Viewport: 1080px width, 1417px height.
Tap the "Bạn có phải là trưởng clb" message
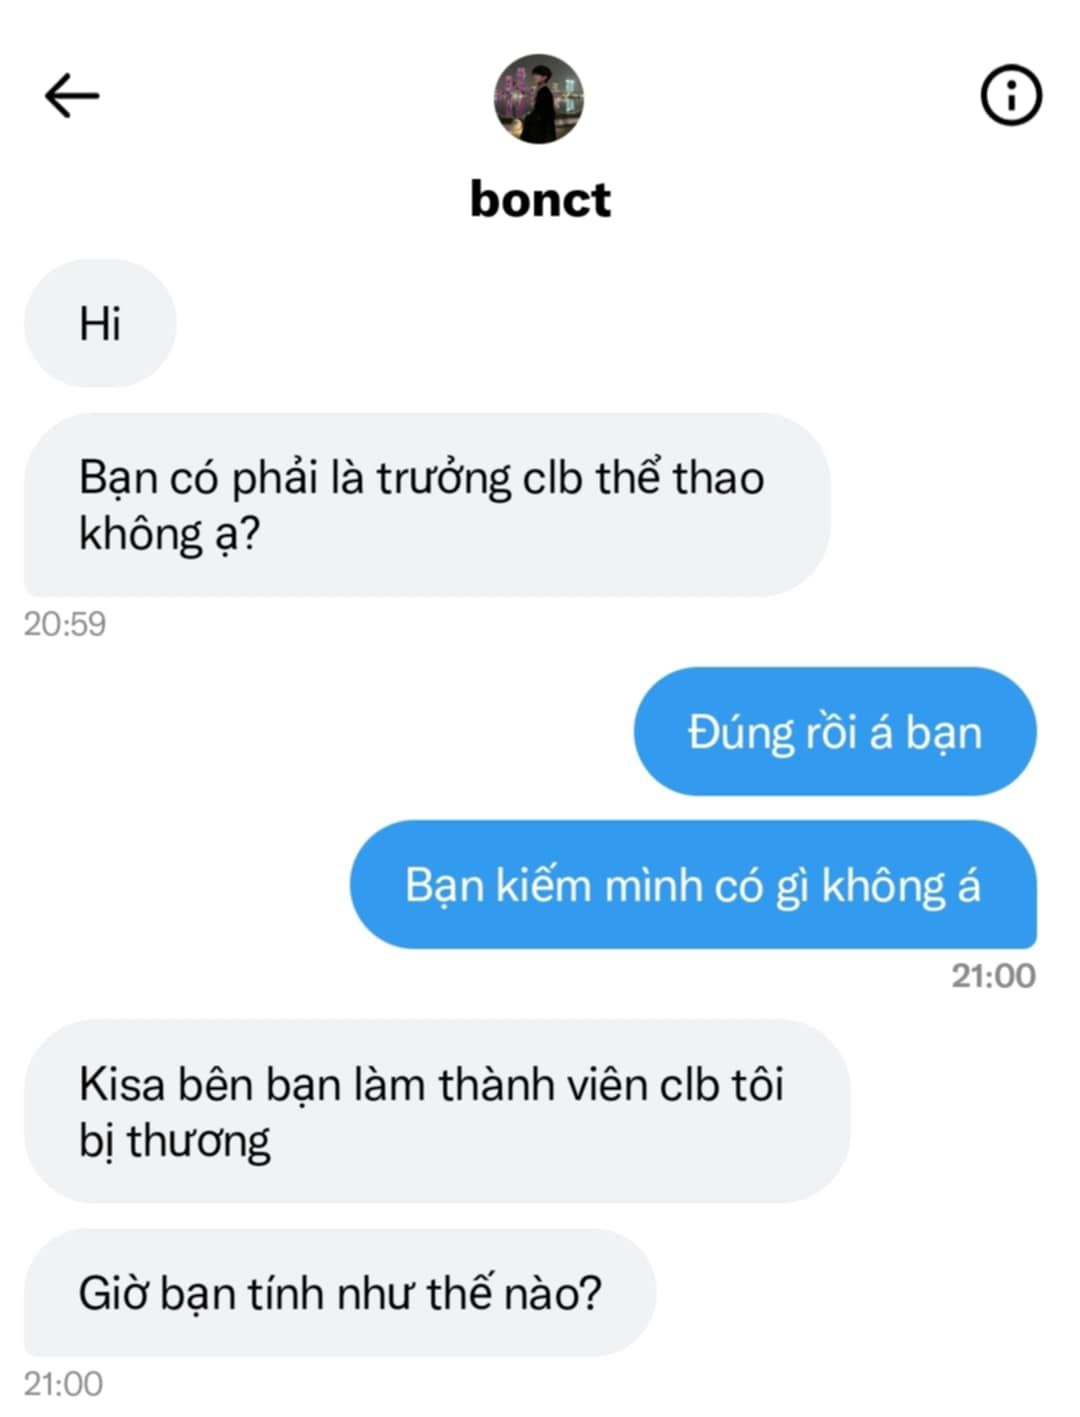point(427,505)
